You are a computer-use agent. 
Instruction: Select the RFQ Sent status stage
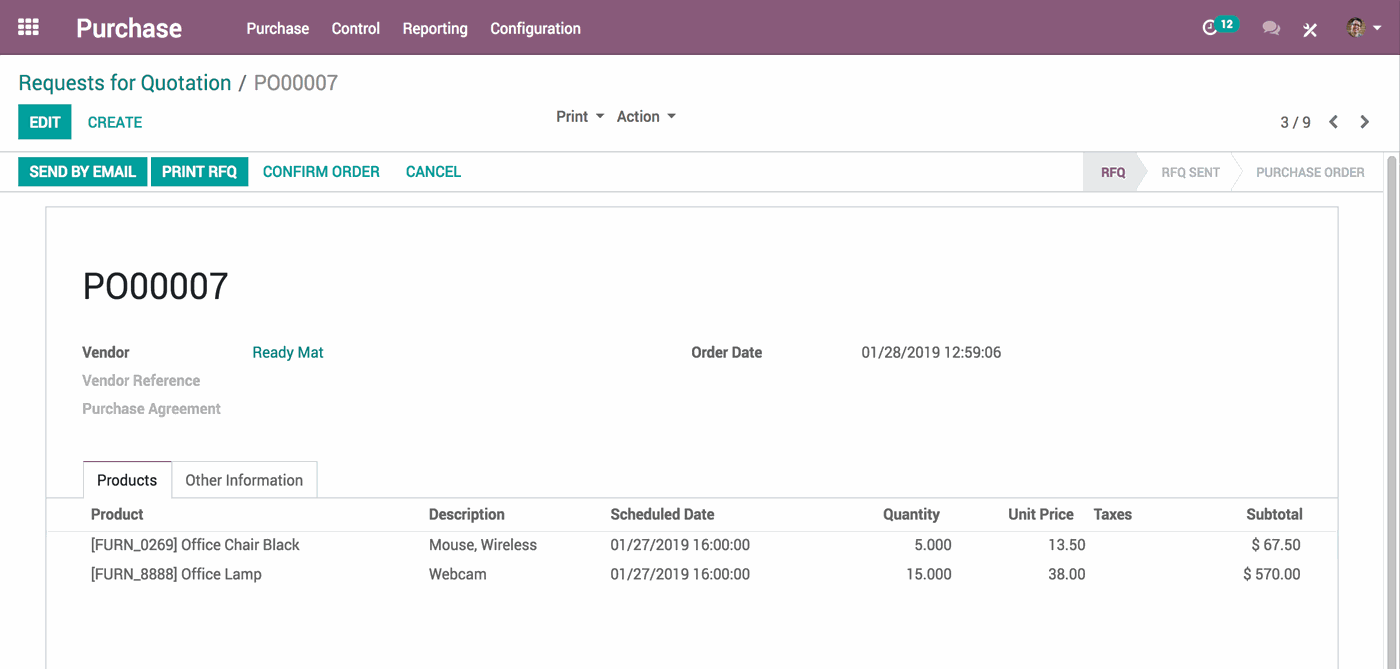click(x=1190, y=172)
